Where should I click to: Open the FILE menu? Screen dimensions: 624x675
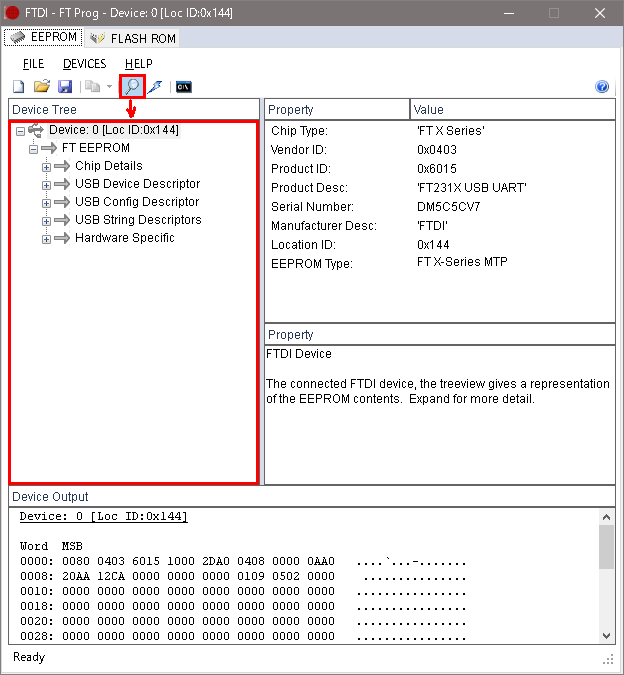click(x=33, y=64)
